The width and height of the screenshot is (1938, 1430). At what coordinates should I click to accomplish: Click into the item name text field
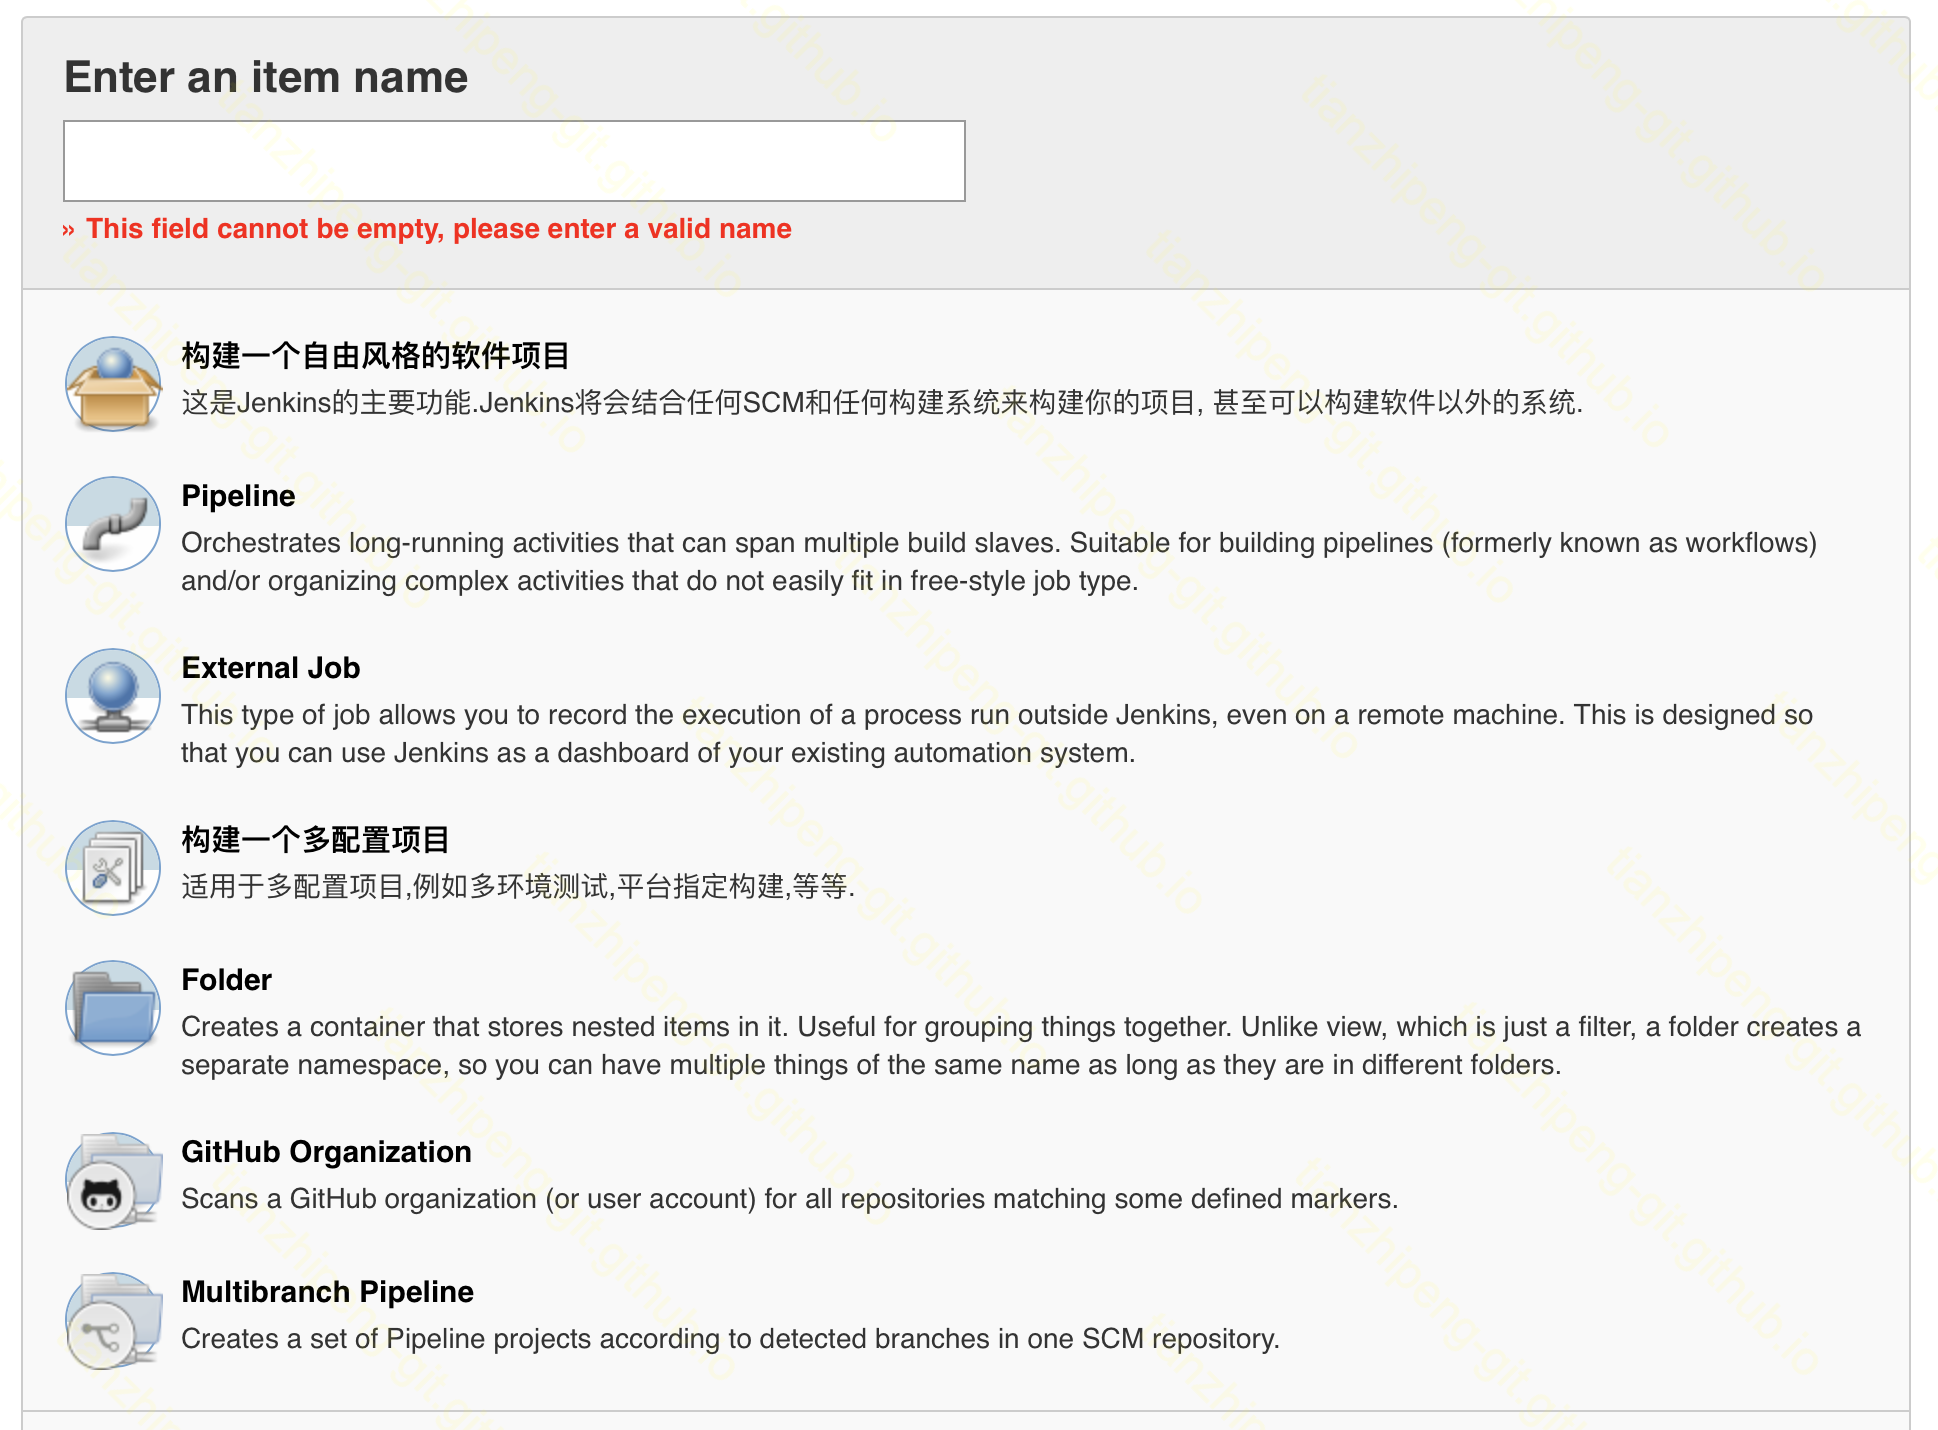514,161
